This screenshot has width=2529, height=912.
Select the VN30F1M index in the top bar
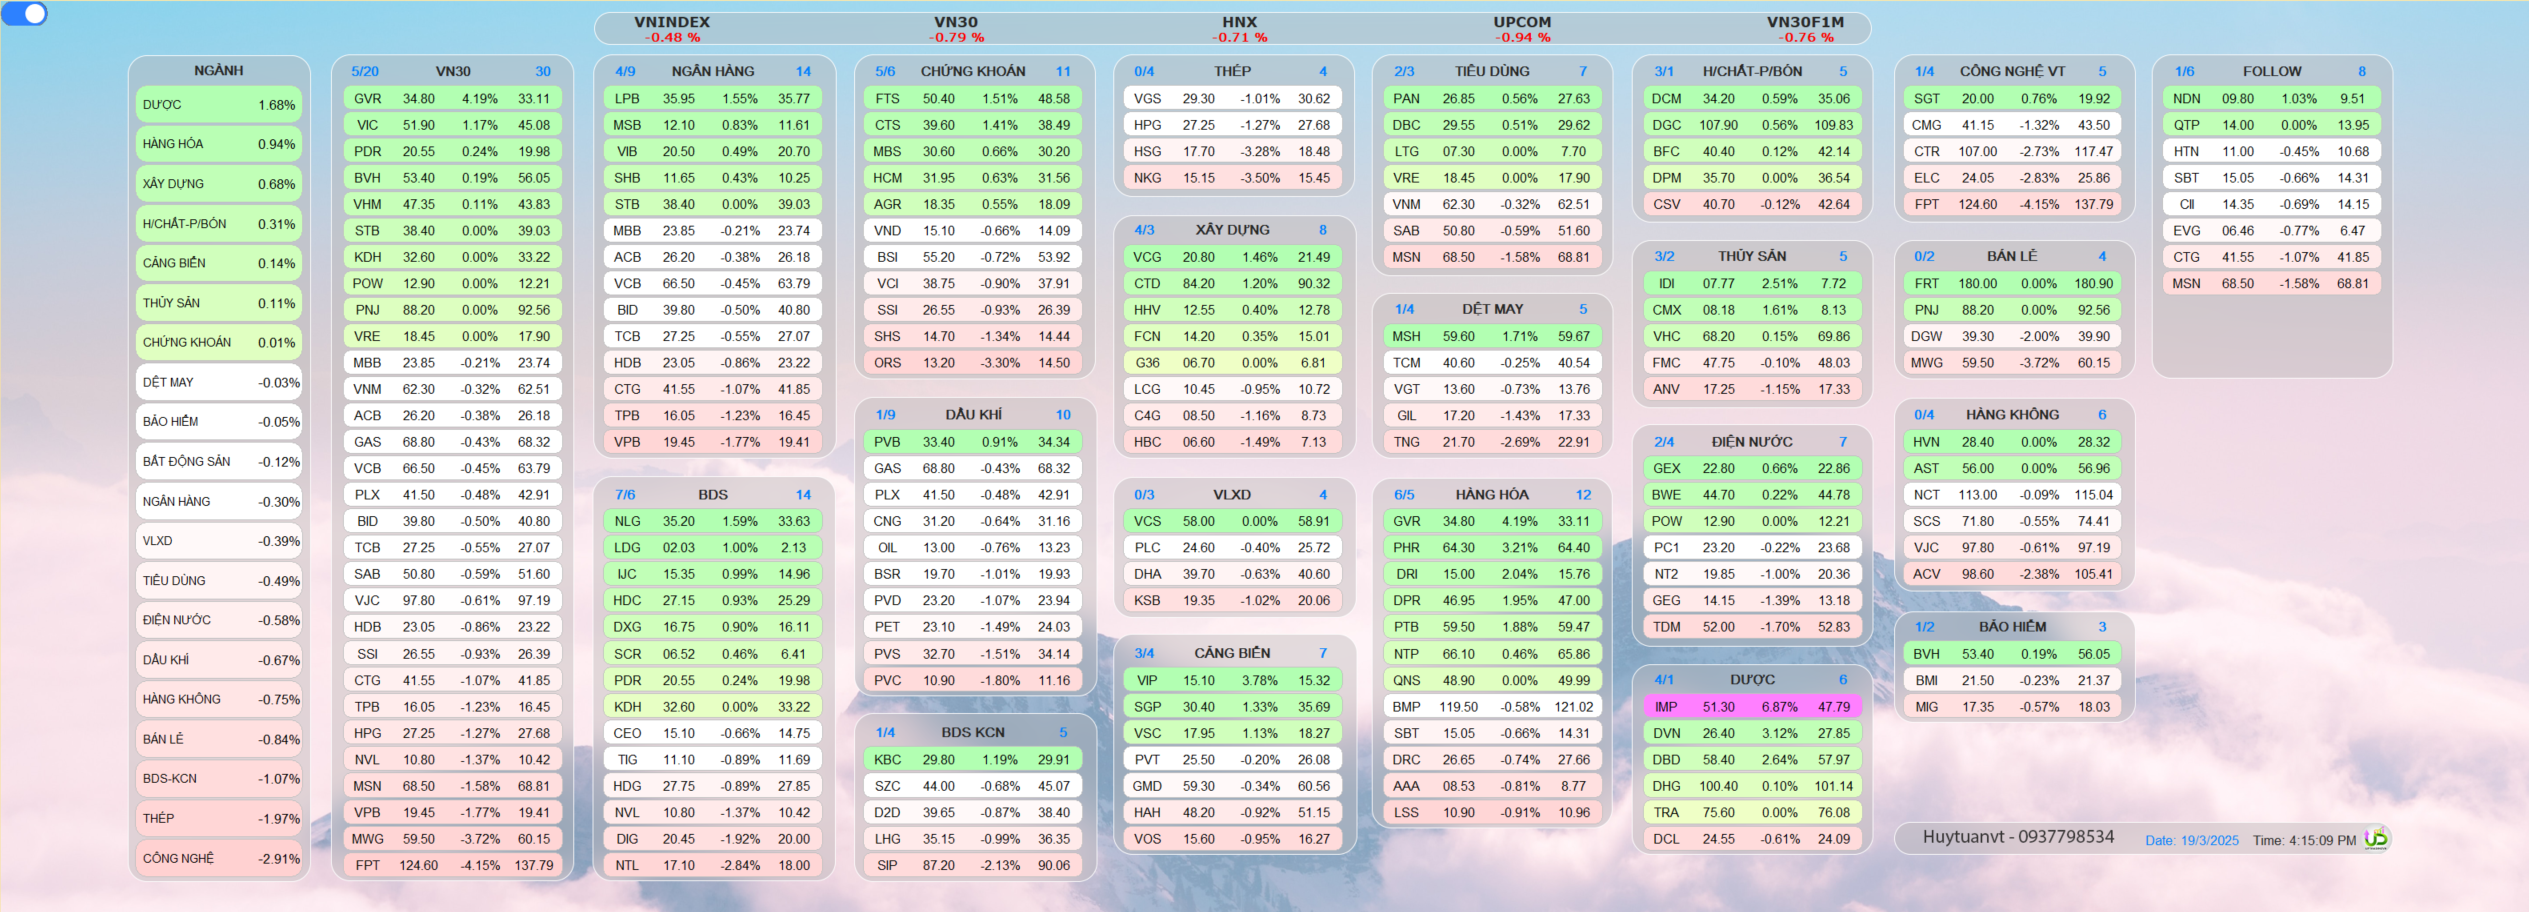coord(1806,29)
